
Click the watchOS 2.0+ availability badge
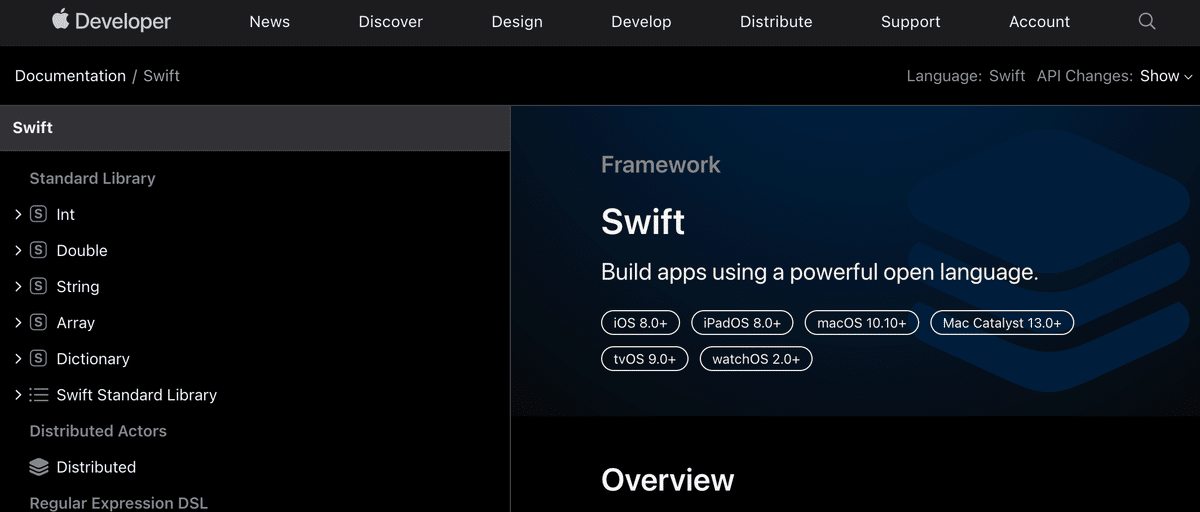[x=756, y=358]
